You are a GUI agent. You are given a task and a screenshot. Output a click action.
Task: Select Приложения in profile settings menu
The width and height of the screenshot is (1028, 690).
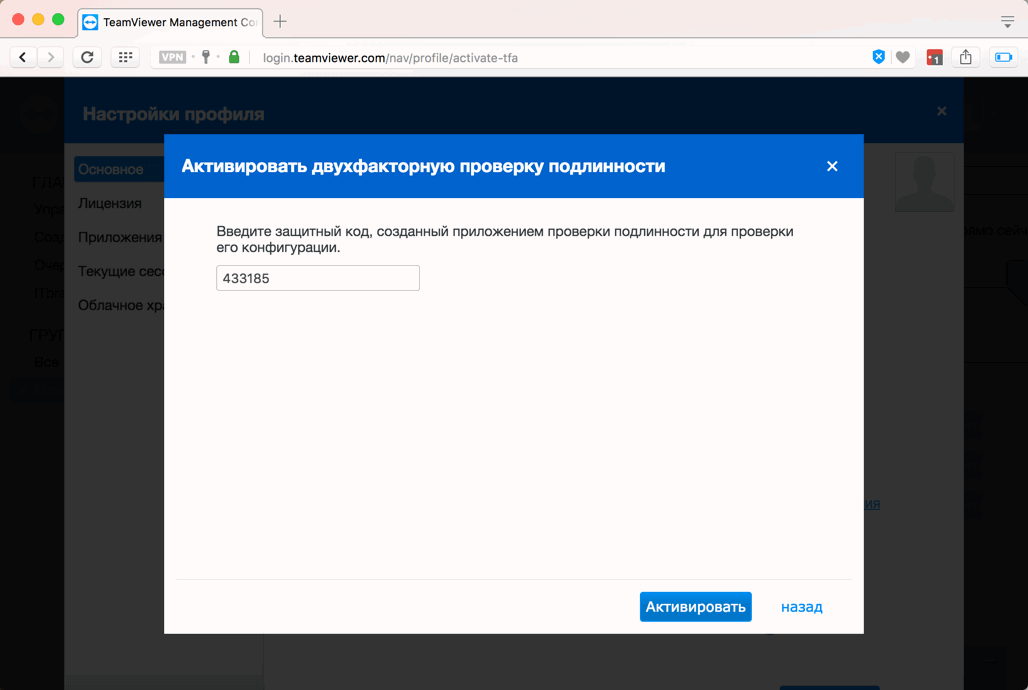[120, 237]
